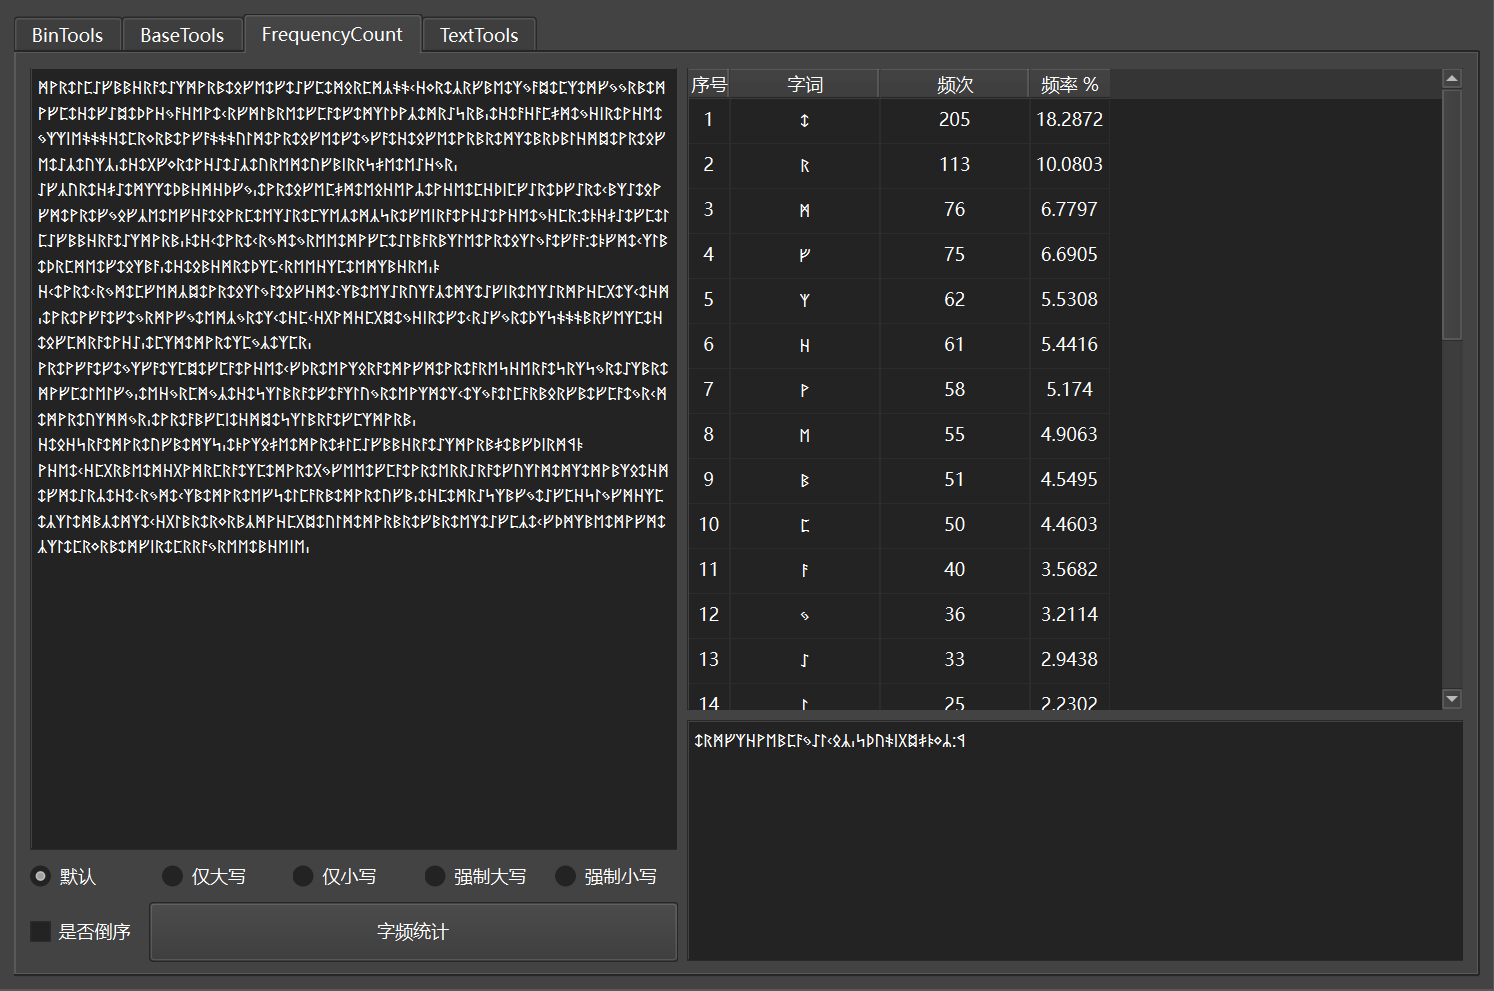1494x991 pixels.
Task: Select the FrequencyCount tab
Action: (332, 34)
